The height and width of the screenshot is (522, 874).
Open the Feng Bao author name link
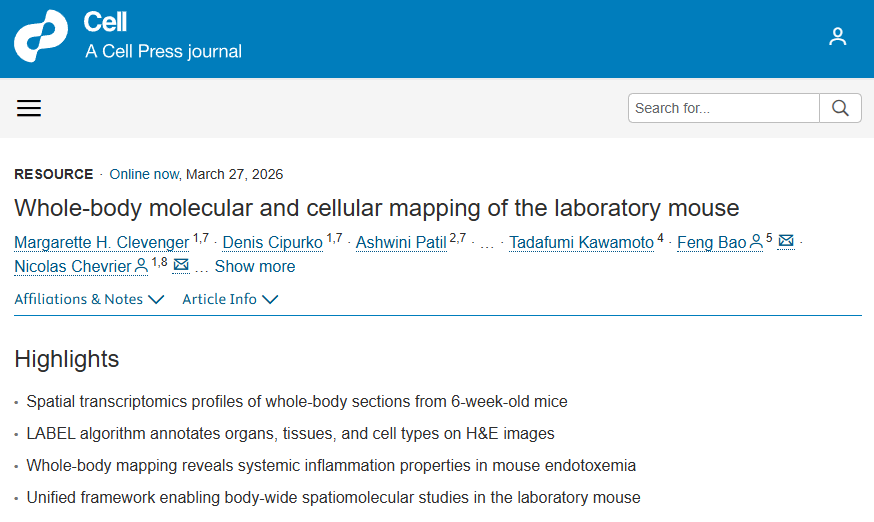coord(711,242)
